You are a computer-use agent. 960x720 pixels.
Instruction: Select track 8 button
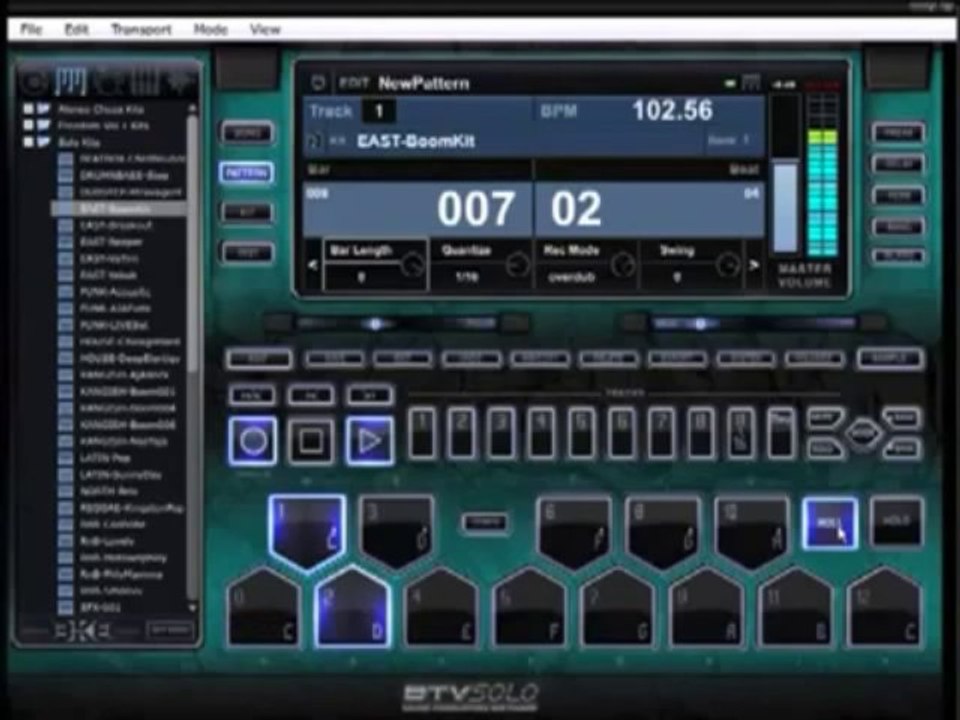(x=701, y=433)
